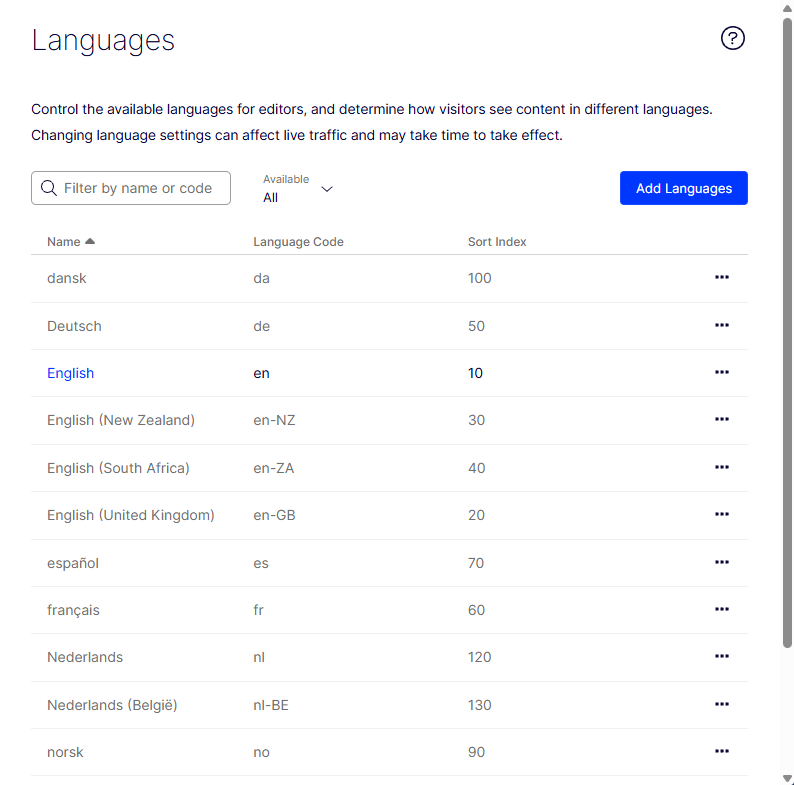Select English (South Africa) name
Image resolution: width=794 pixels, height=785 pixels.
click(x=118, y=468)
